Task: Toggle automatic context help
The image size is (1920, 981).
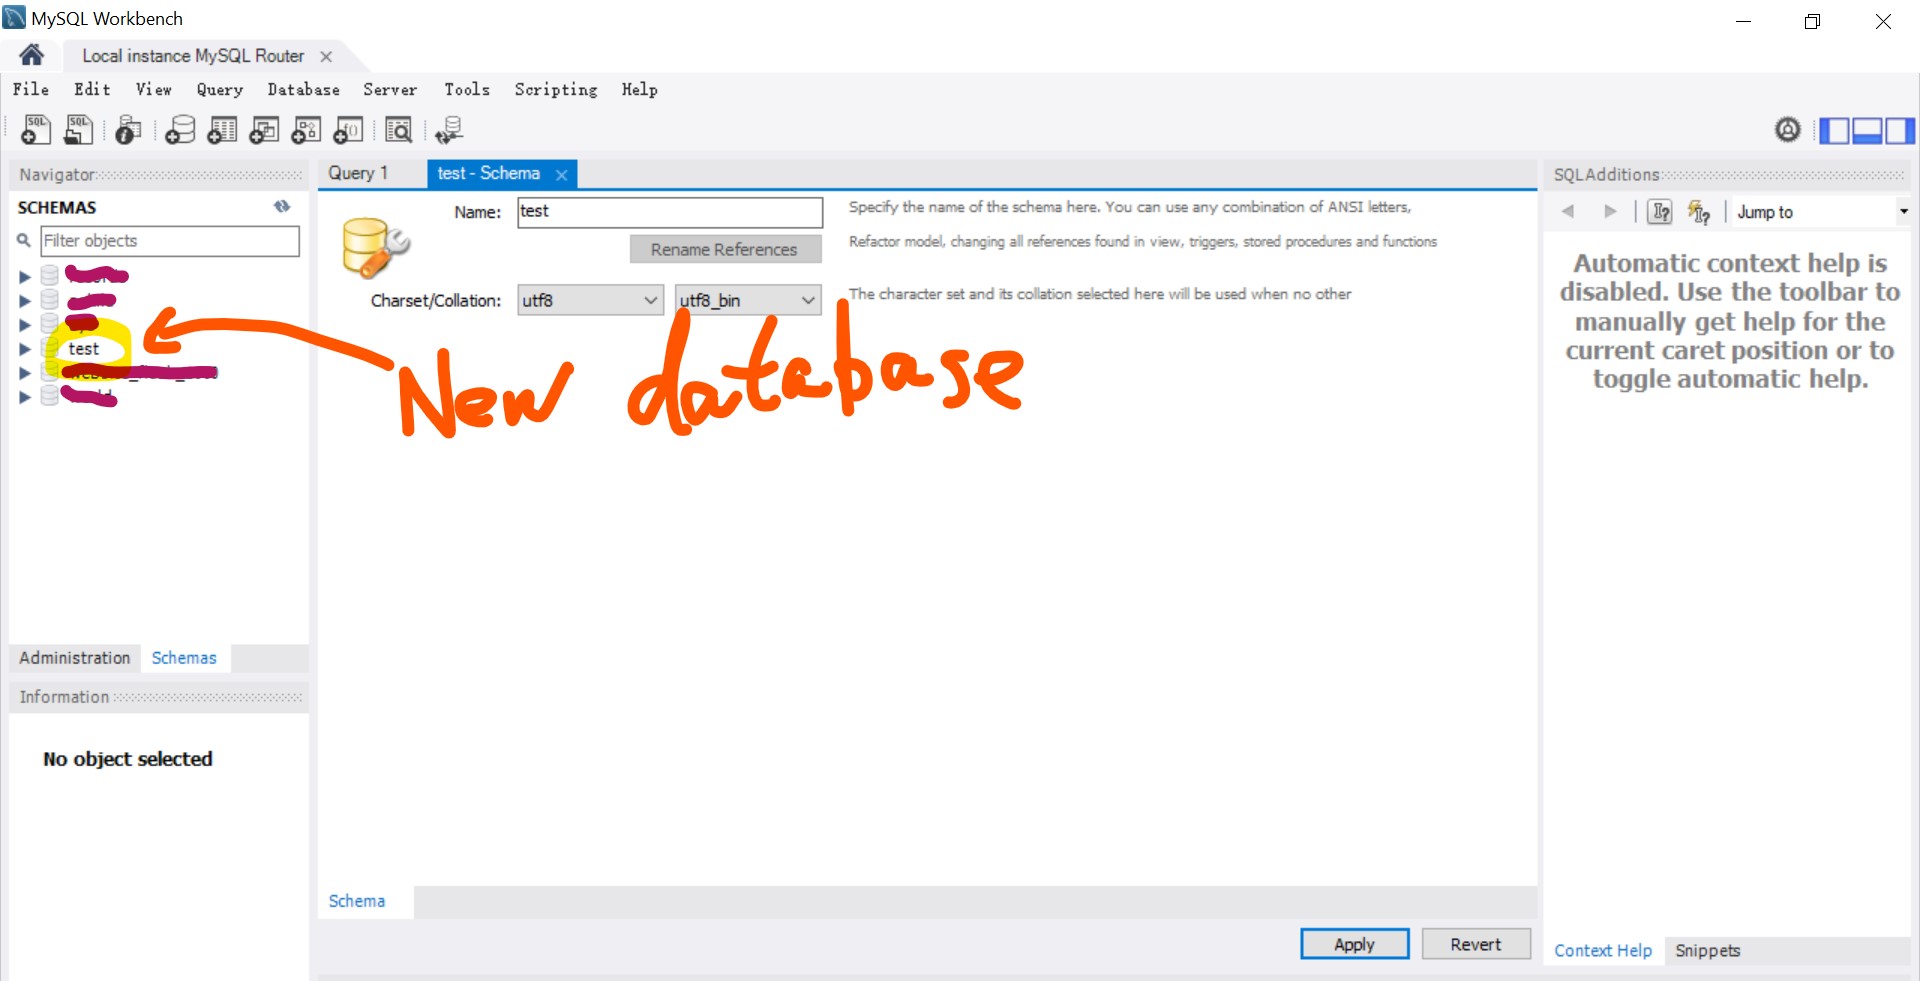Action: (x=1698, y=211)
